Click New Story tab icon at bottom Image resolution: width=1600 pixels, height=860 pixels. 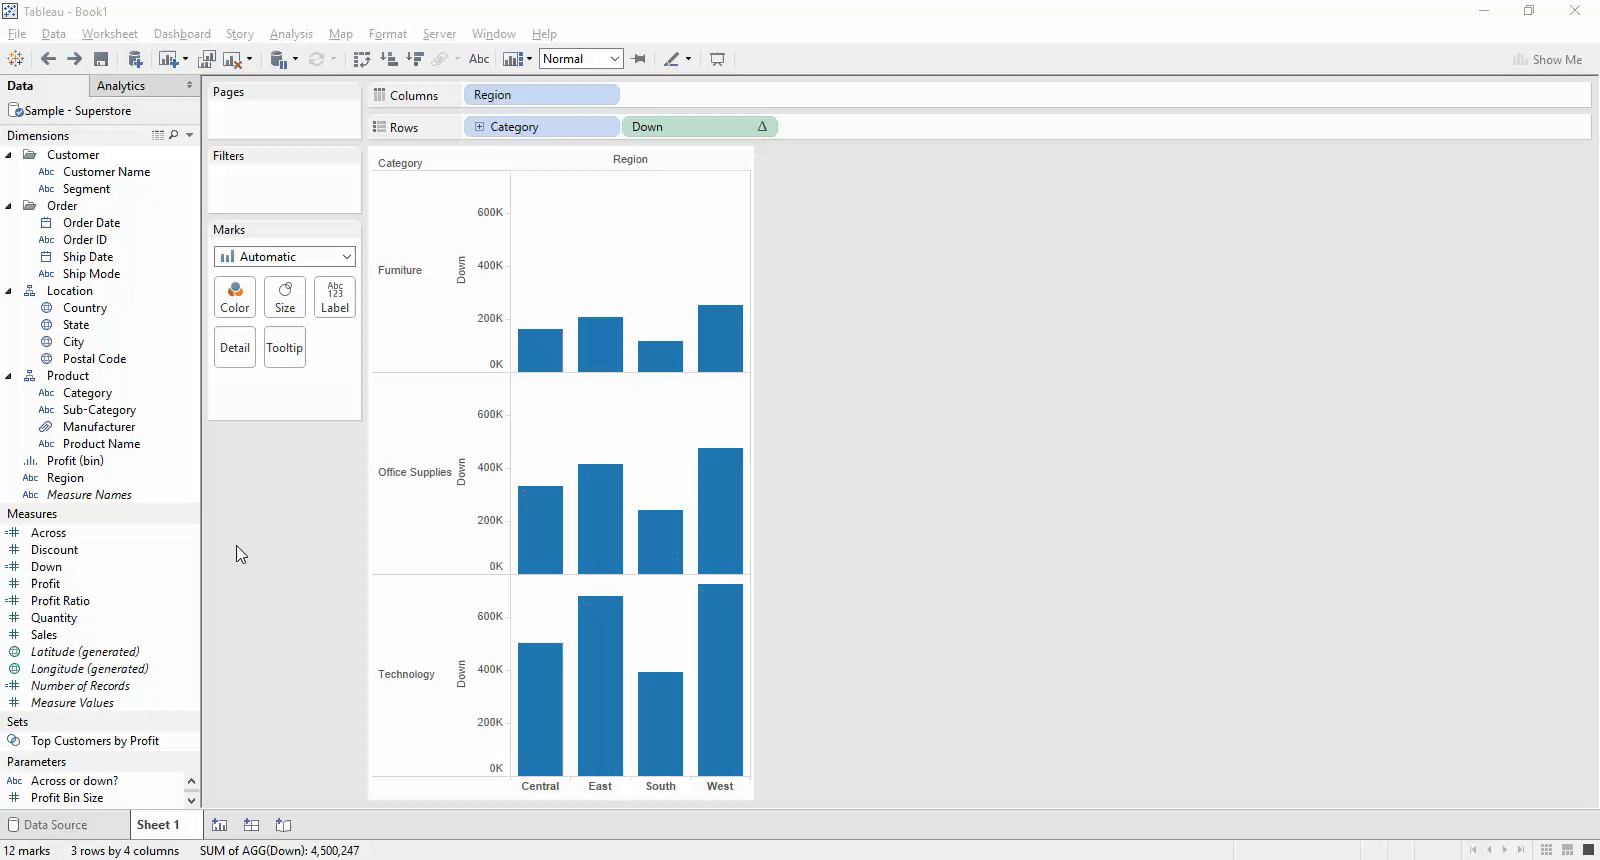284,825
